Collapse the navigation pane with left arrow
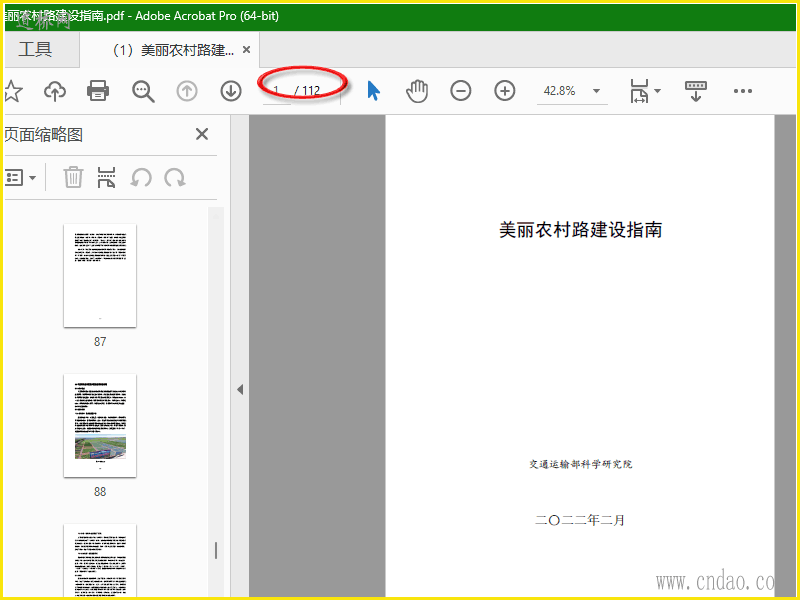The height and width of the screenshot is (600, 800). pos(240,390)
